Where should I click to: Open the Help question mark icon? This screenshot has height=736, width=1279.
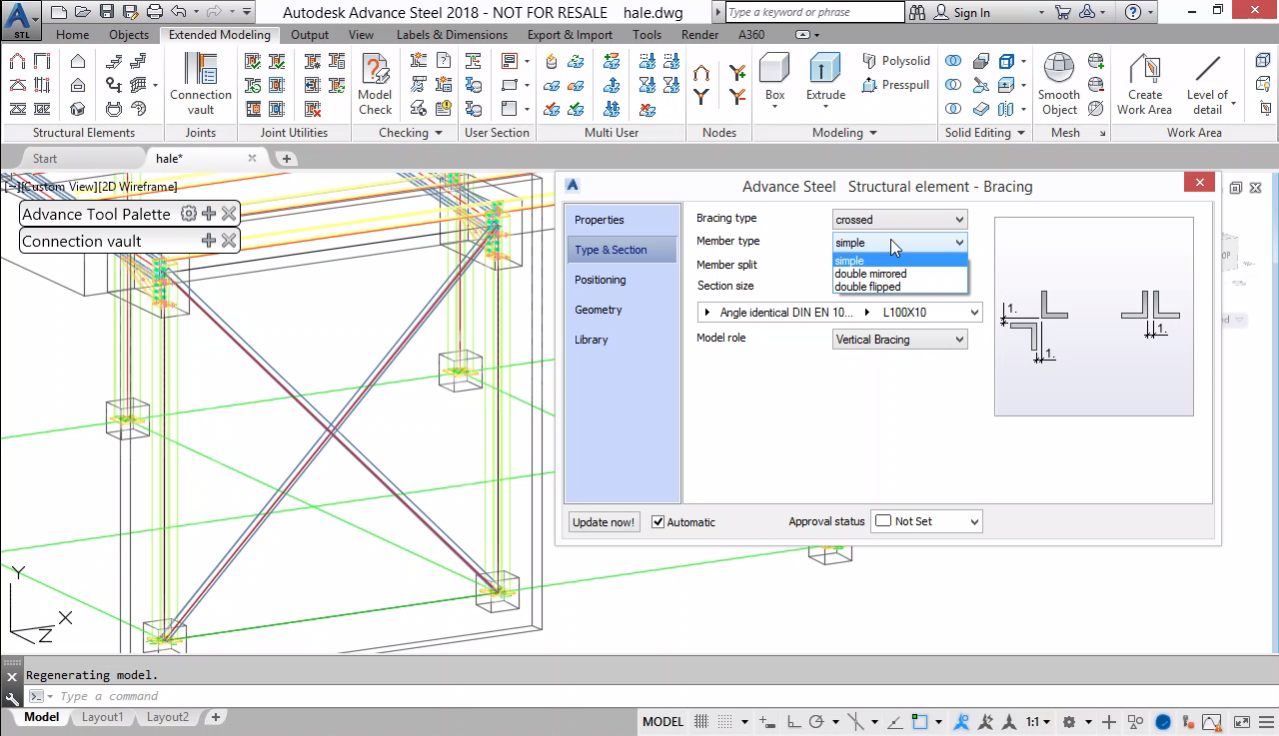1132,12
